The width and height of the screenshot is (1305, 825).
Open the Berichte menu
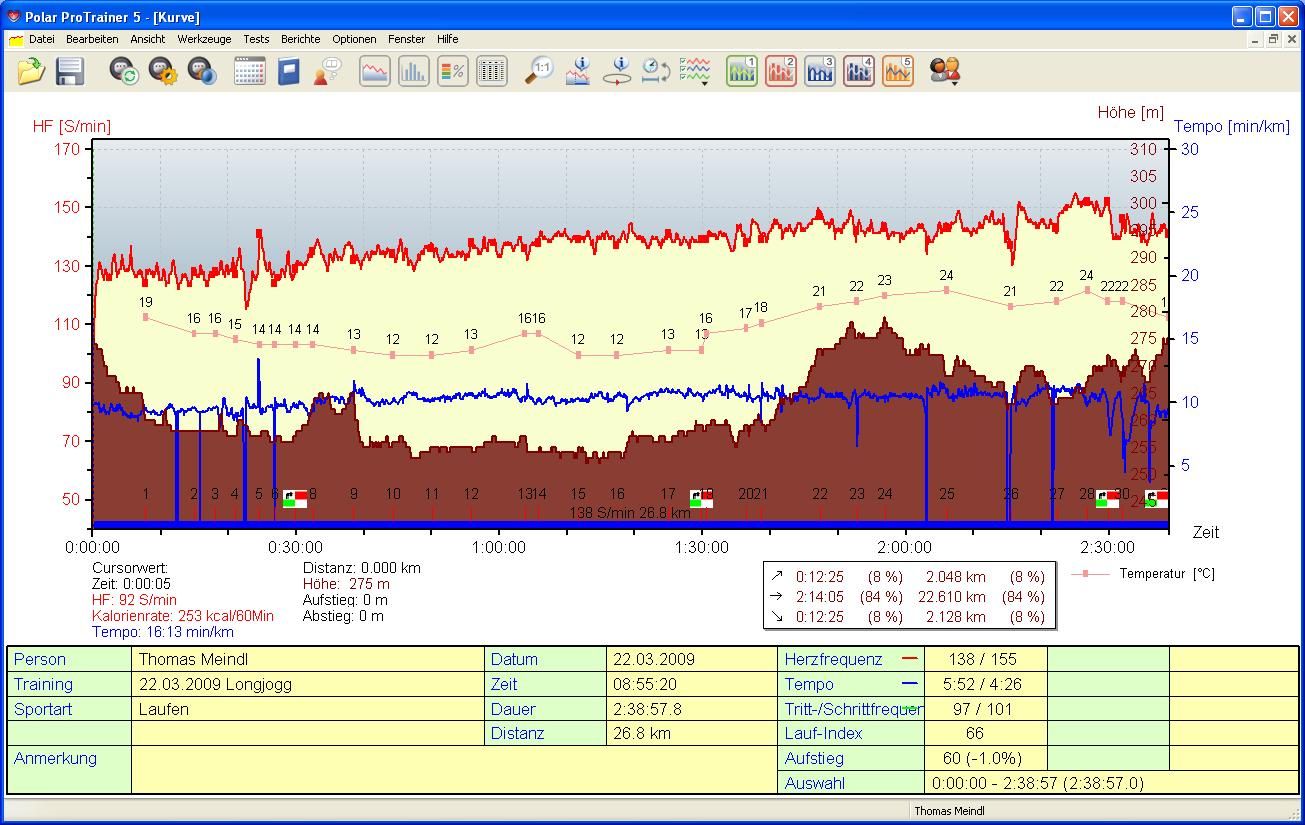pyautogui.click(x=301, y=39)
